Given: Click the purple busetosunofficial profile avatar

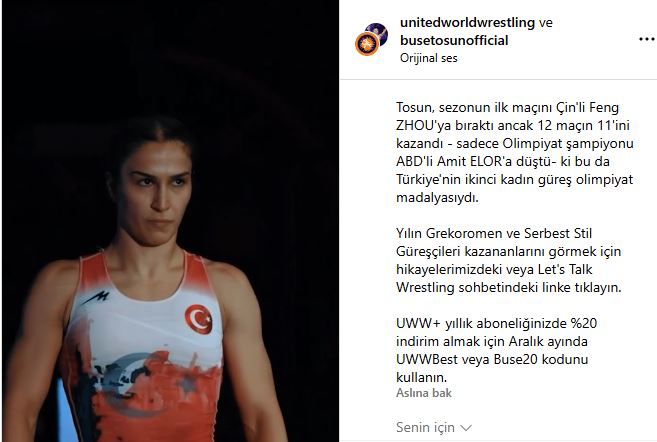Looking at the screenshot, I should pyautogui.click(x=377, y=33).
